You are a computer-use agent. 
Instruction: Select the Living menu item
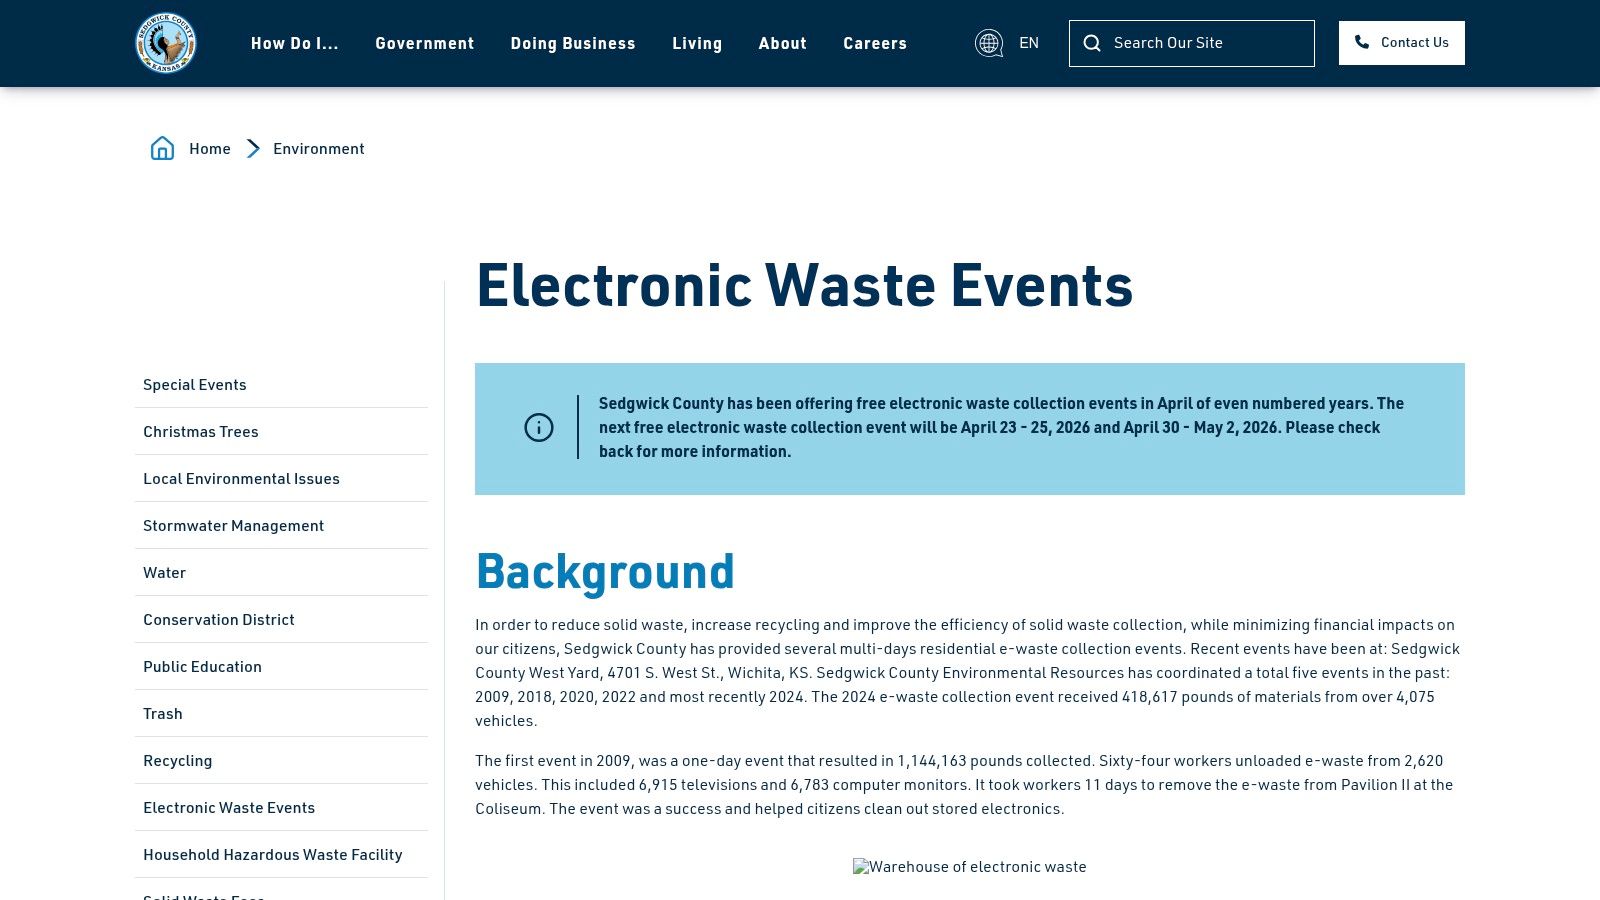click(697, 43)
